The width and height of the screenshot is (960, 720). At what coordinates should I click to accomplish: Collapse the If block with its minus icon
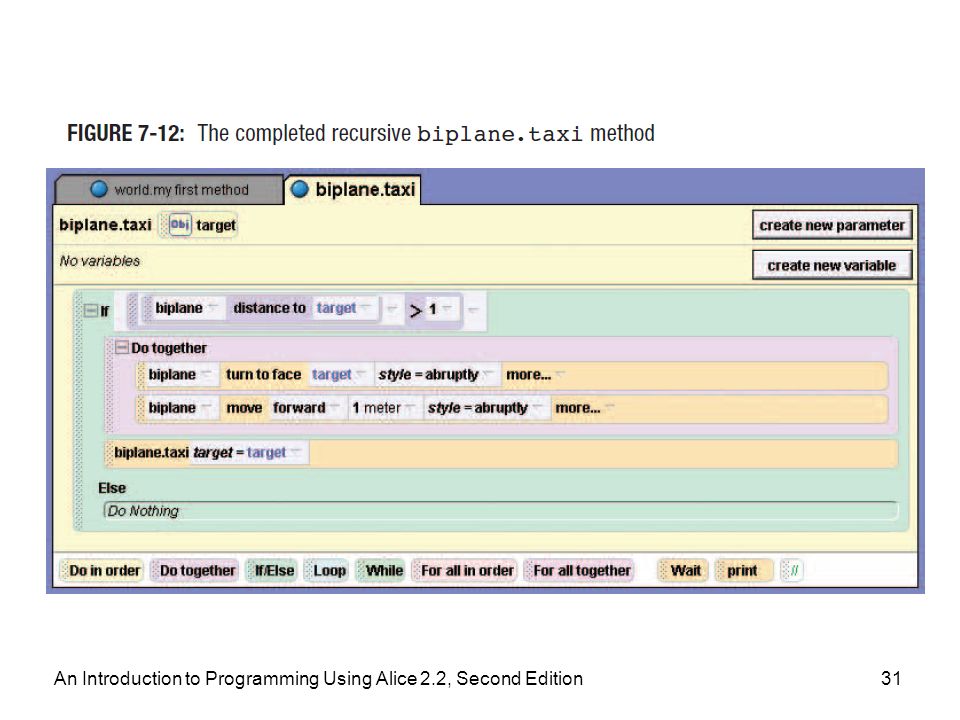coord(91,310)
